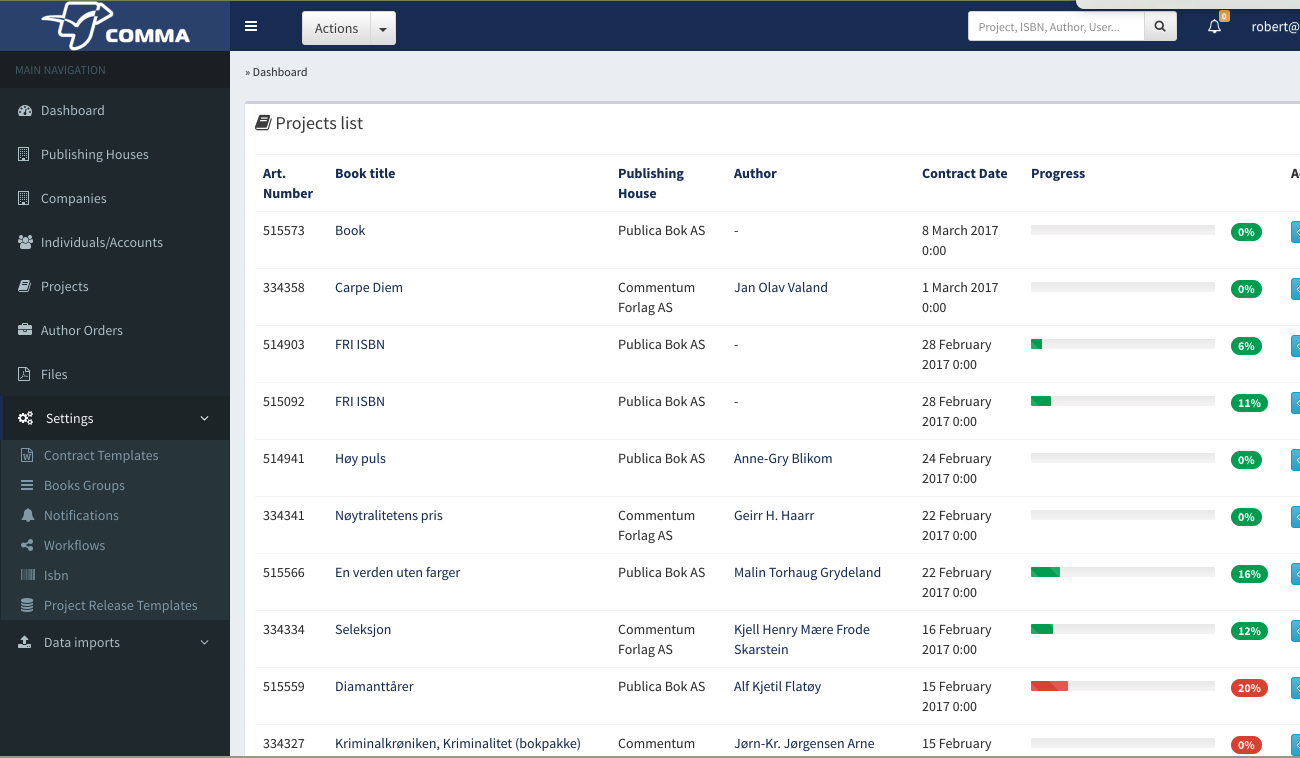Open the link titled Book

click(350, 231)
